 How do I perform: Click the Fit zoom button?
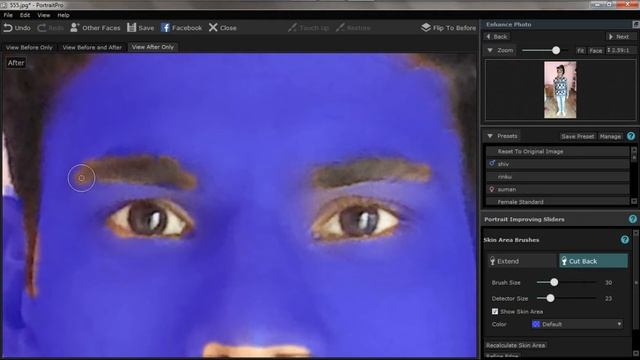coord(580,51)
